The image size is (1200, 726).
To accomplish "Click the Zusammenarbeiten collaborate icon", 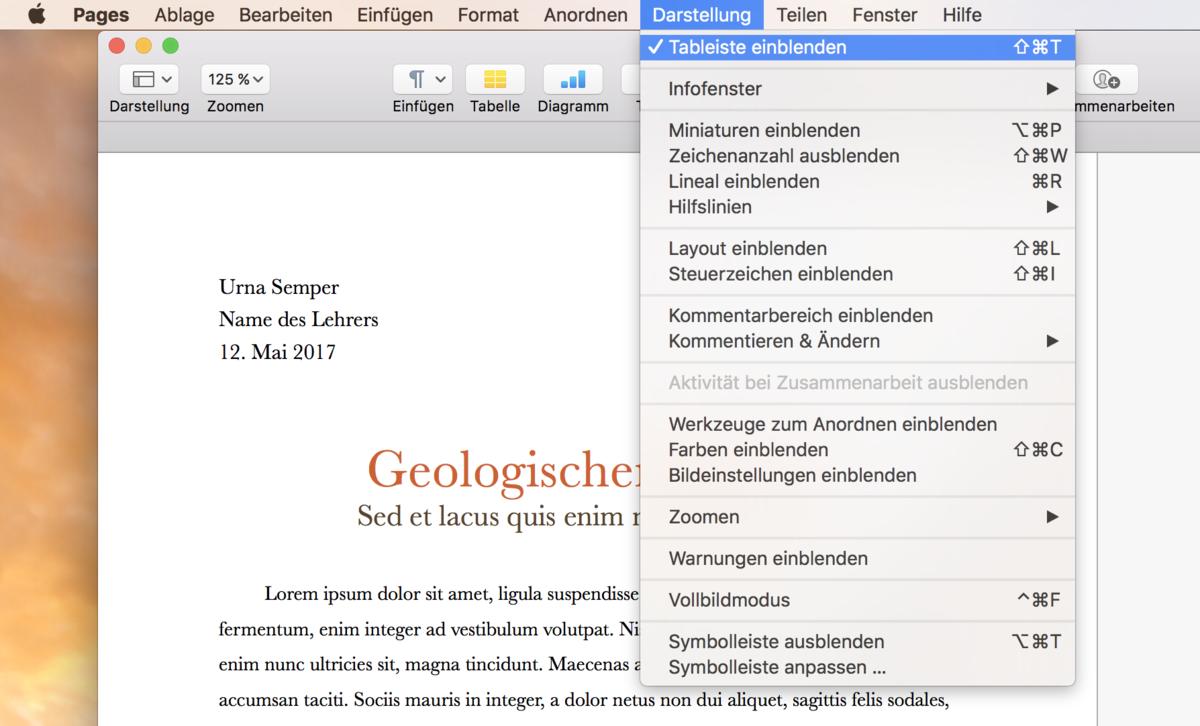I will (1106, 79).
